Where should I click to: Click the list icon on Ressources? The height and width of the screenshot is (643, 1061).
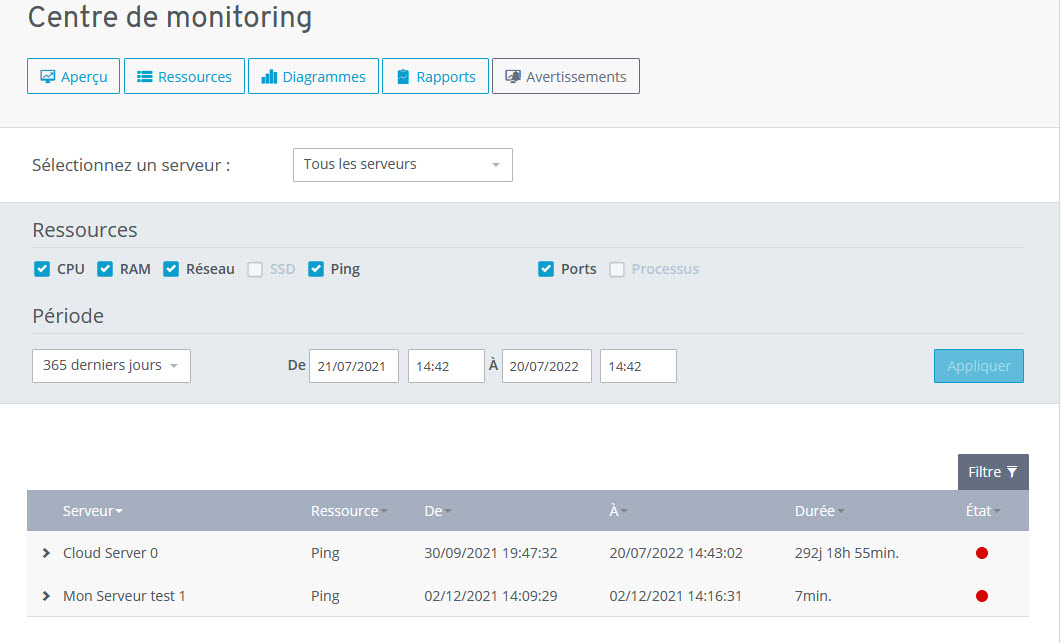tap(145, 76)
